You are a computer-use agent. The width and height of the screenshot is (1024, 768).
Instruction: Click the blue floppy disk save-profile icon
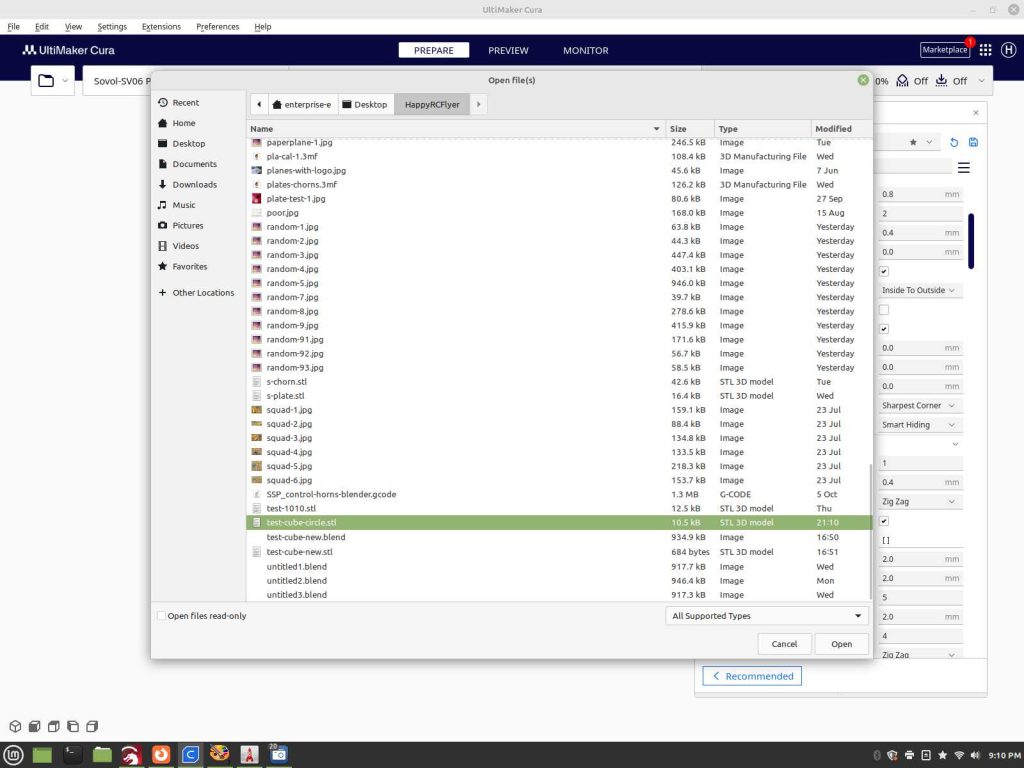click(973, 142)
